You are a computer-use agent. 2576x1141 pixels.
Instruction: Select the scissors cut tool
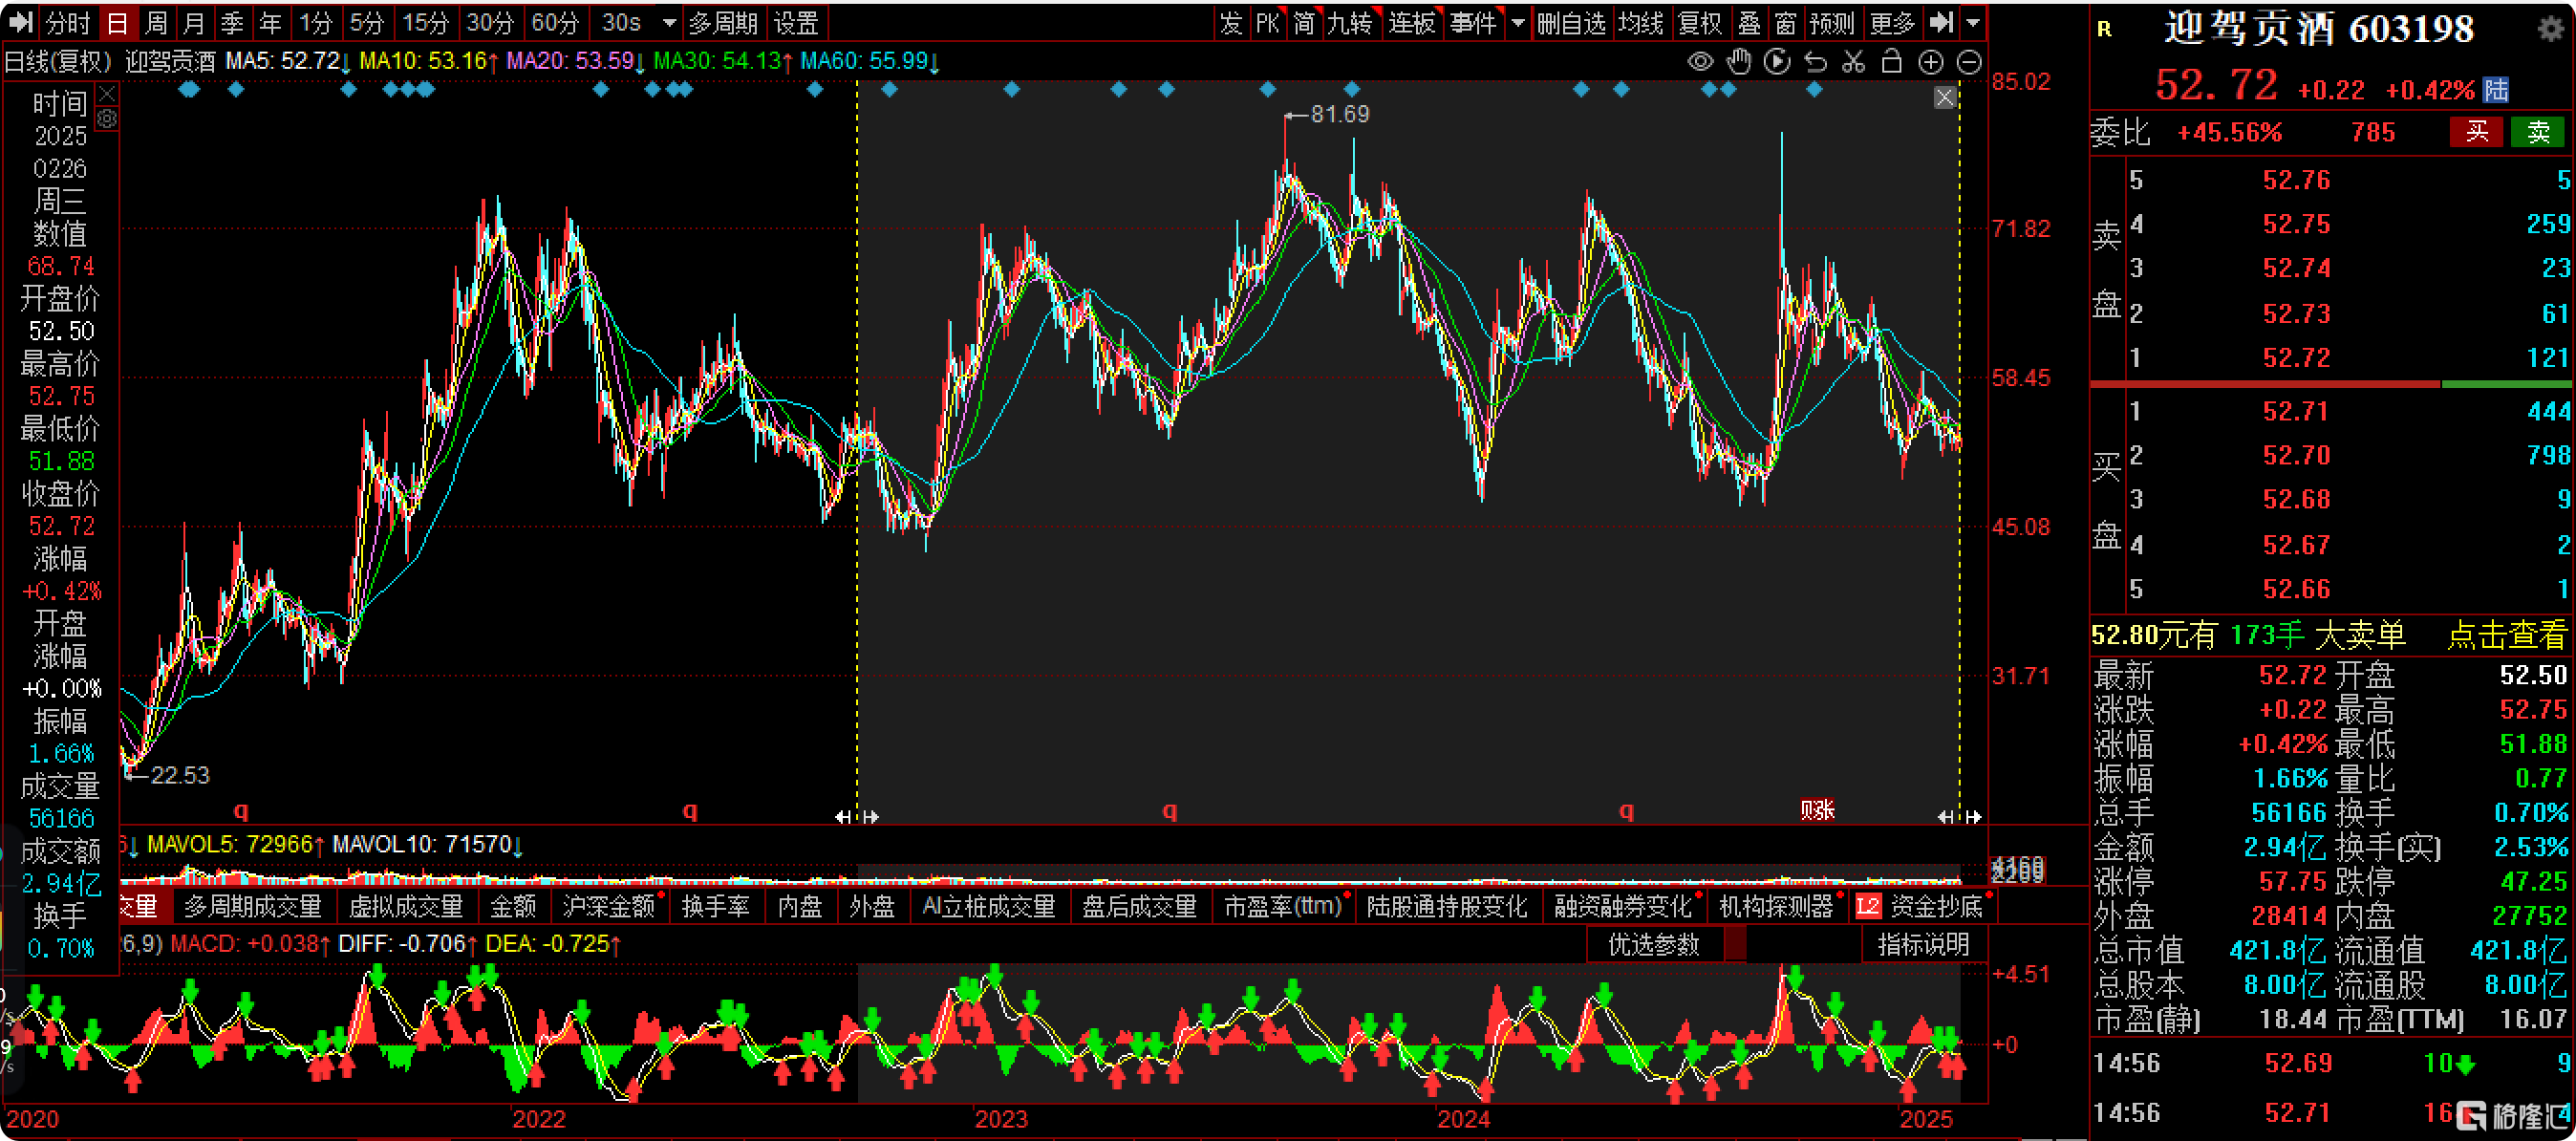click(x=1853, y=62)
